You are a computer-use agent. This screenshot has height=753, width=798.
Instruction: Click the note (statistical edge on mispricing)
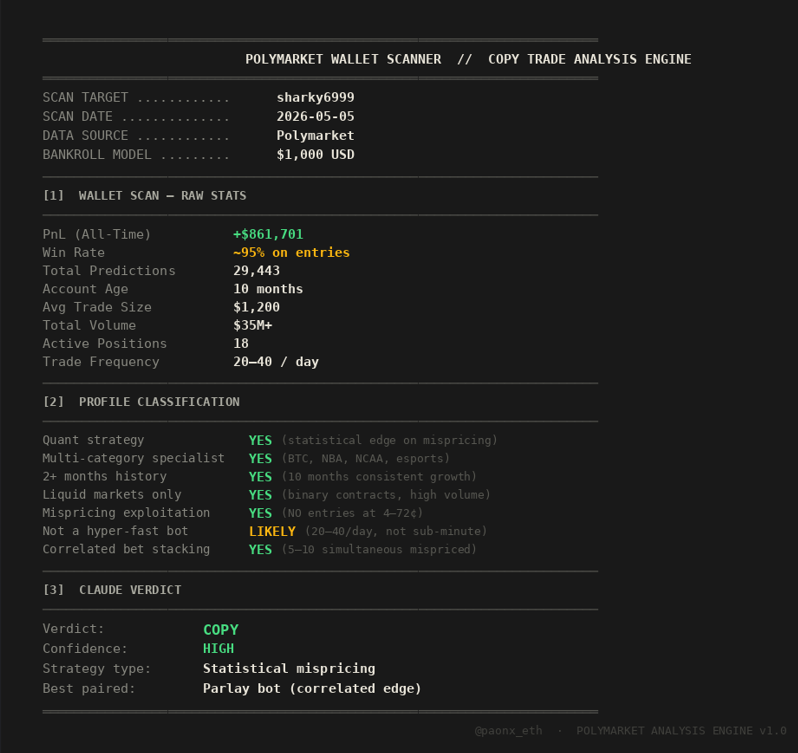point(389,441)
